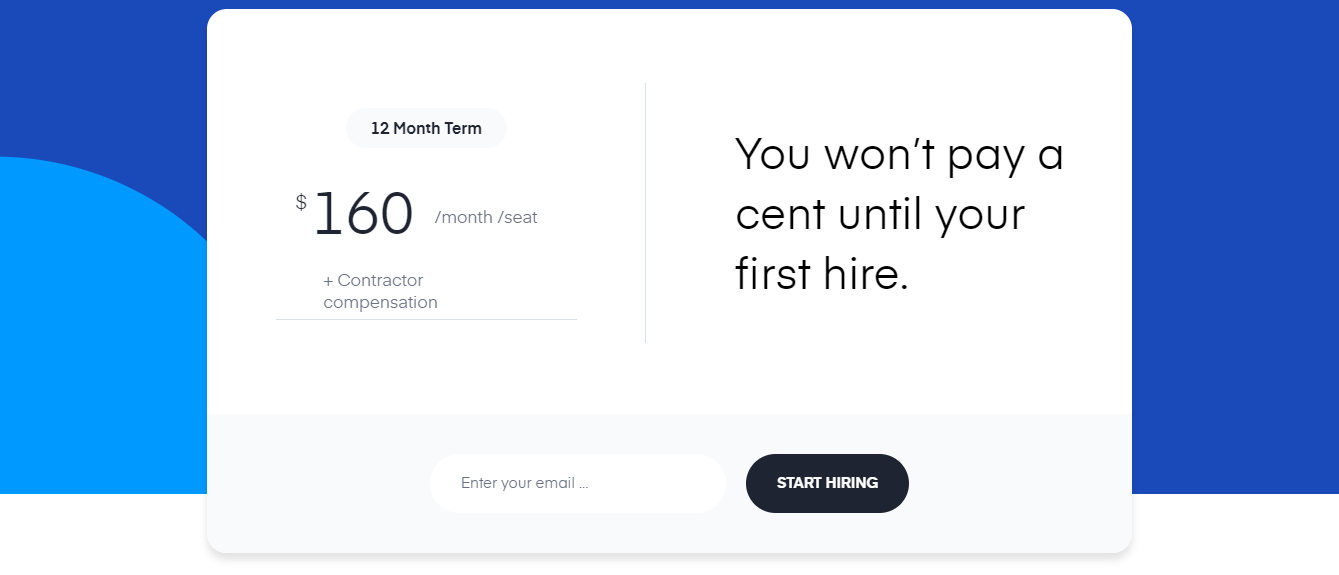
Task: Click the /seat label
Action: [x=517, y=217]
